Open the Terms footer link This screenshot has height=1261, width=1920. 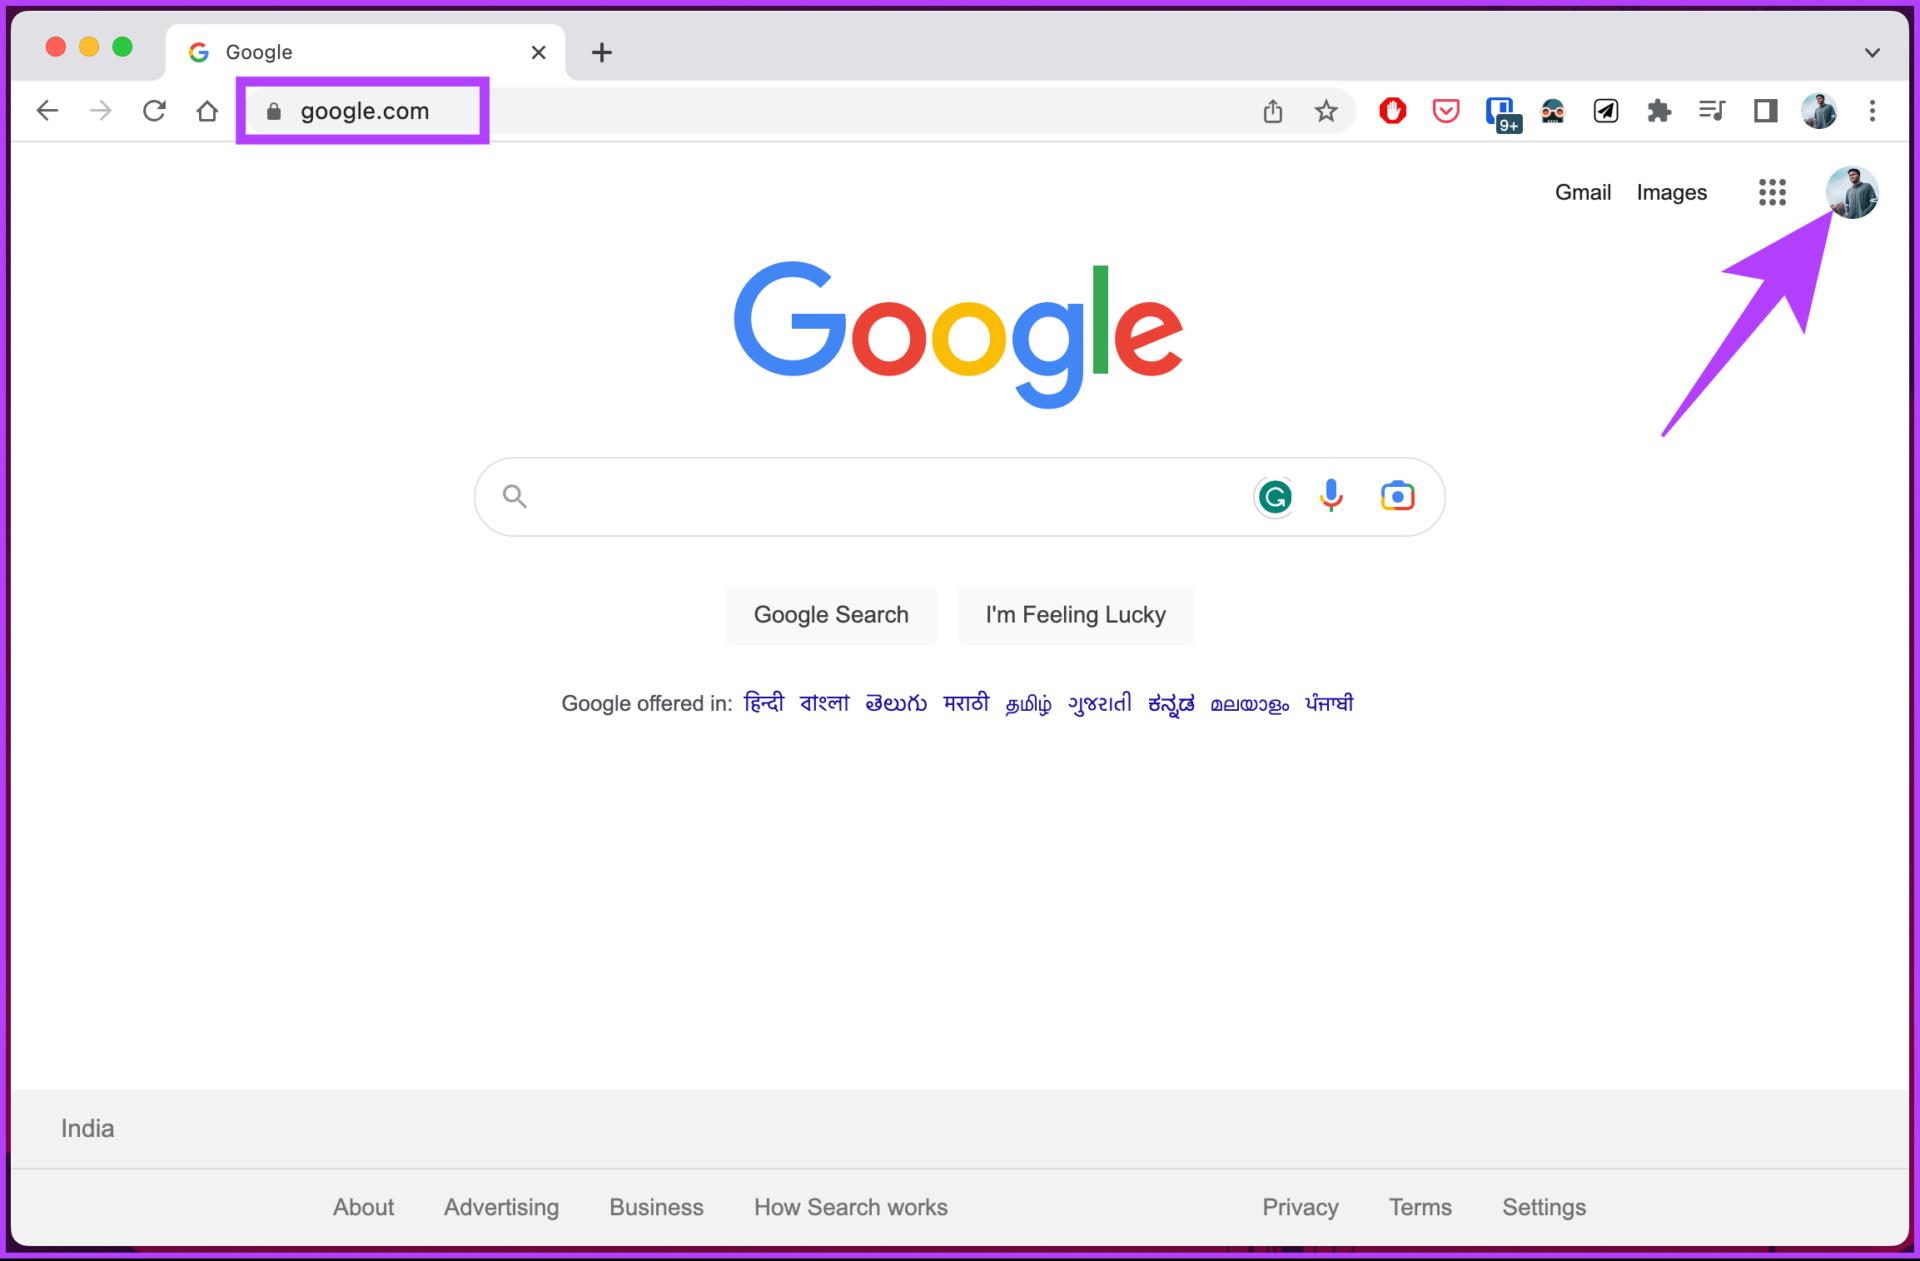[x=1420, y=1207]
